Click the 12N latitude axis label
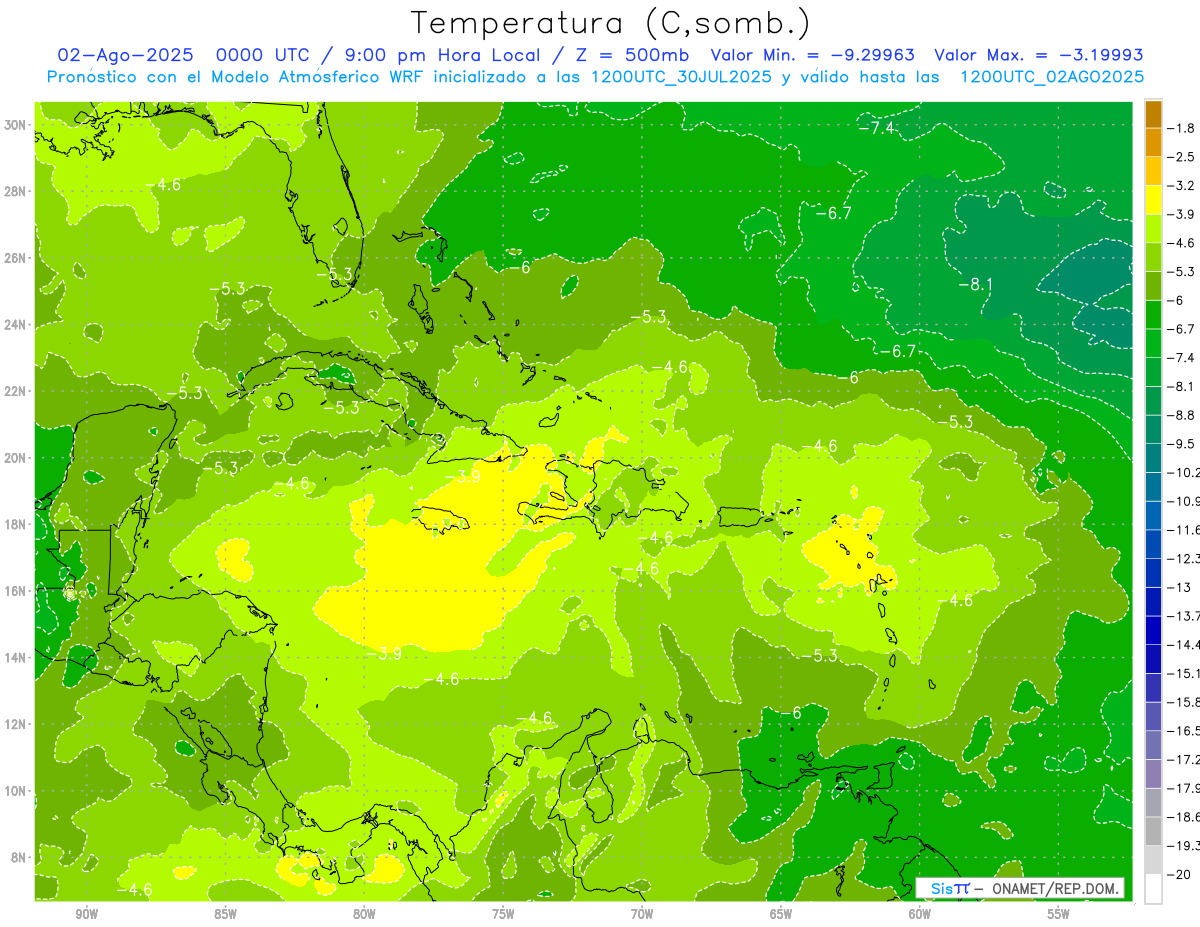Screen dimensions: 1200x927 point(15,724)
